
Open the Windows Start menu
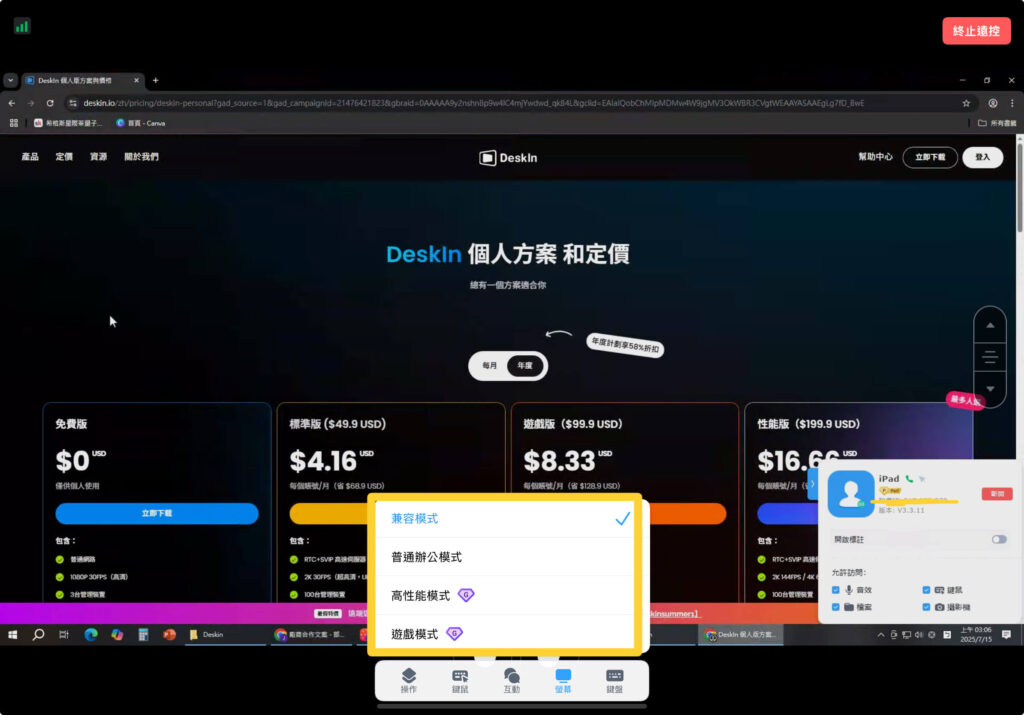12,635
